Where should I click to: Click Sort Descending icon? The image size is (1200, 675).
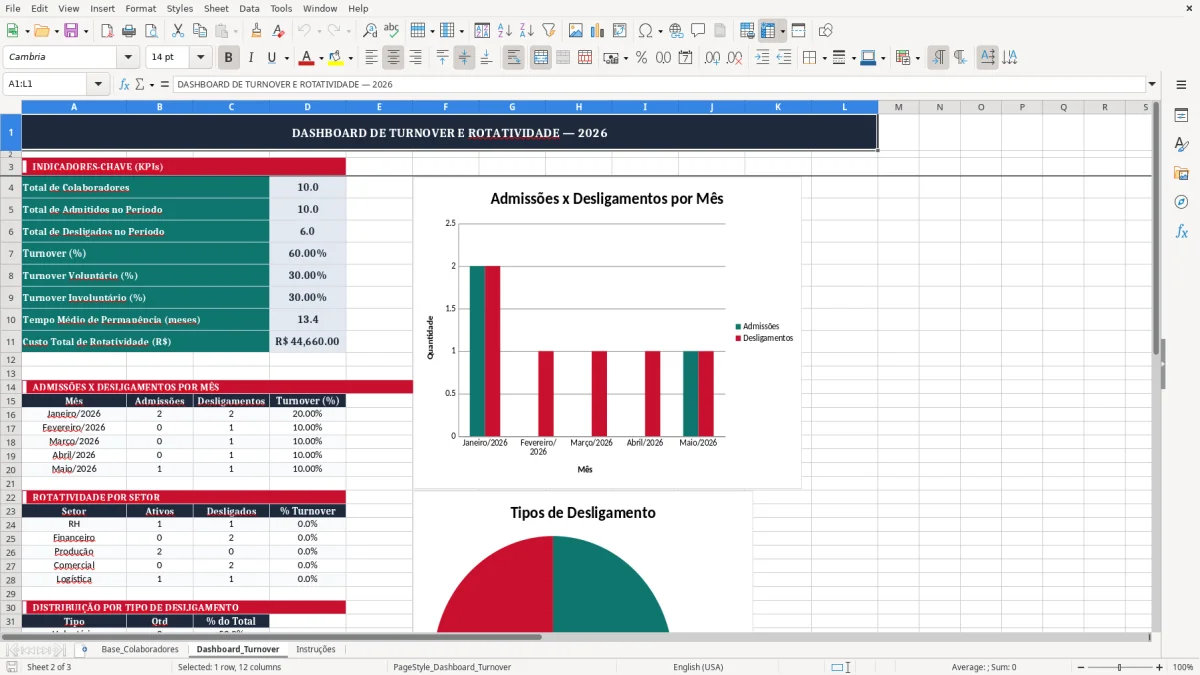click(x=526, y=31)
